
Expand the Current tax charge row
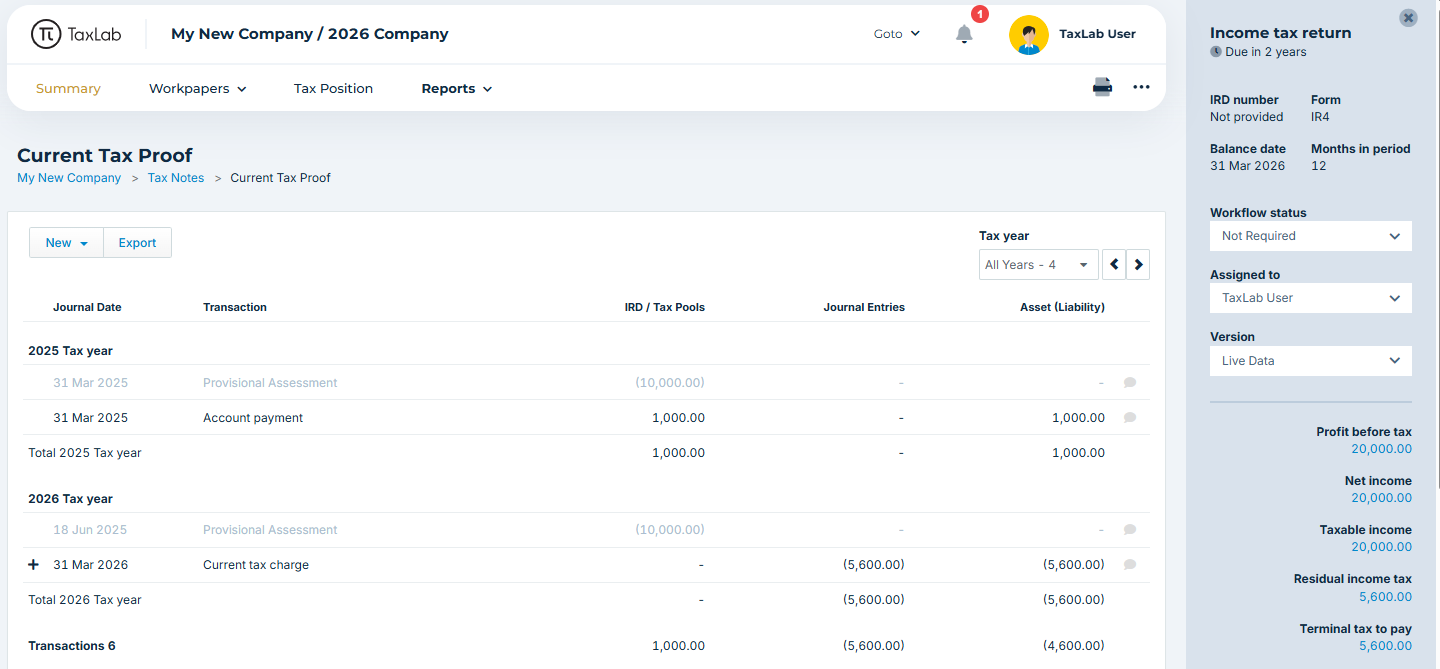pos(33,565)
